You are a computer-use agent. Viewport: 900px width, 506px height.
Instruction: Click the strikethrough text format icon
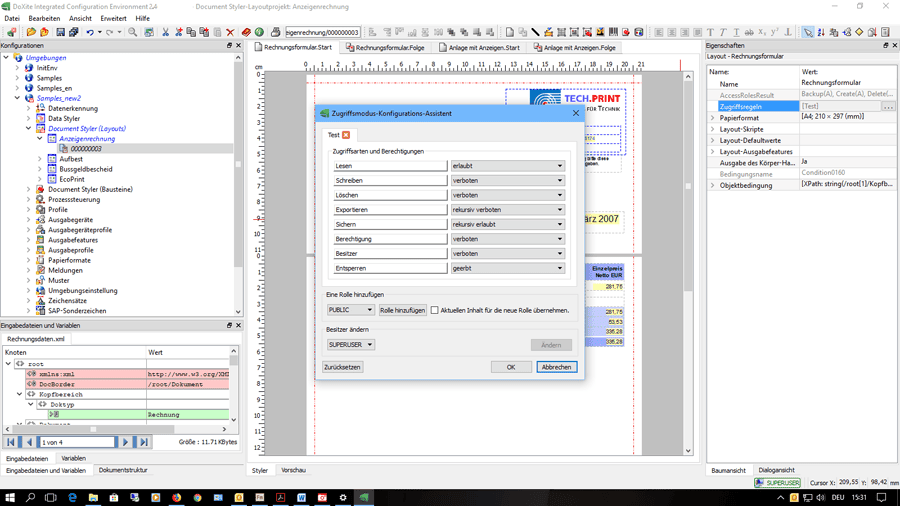pos(749,32)
